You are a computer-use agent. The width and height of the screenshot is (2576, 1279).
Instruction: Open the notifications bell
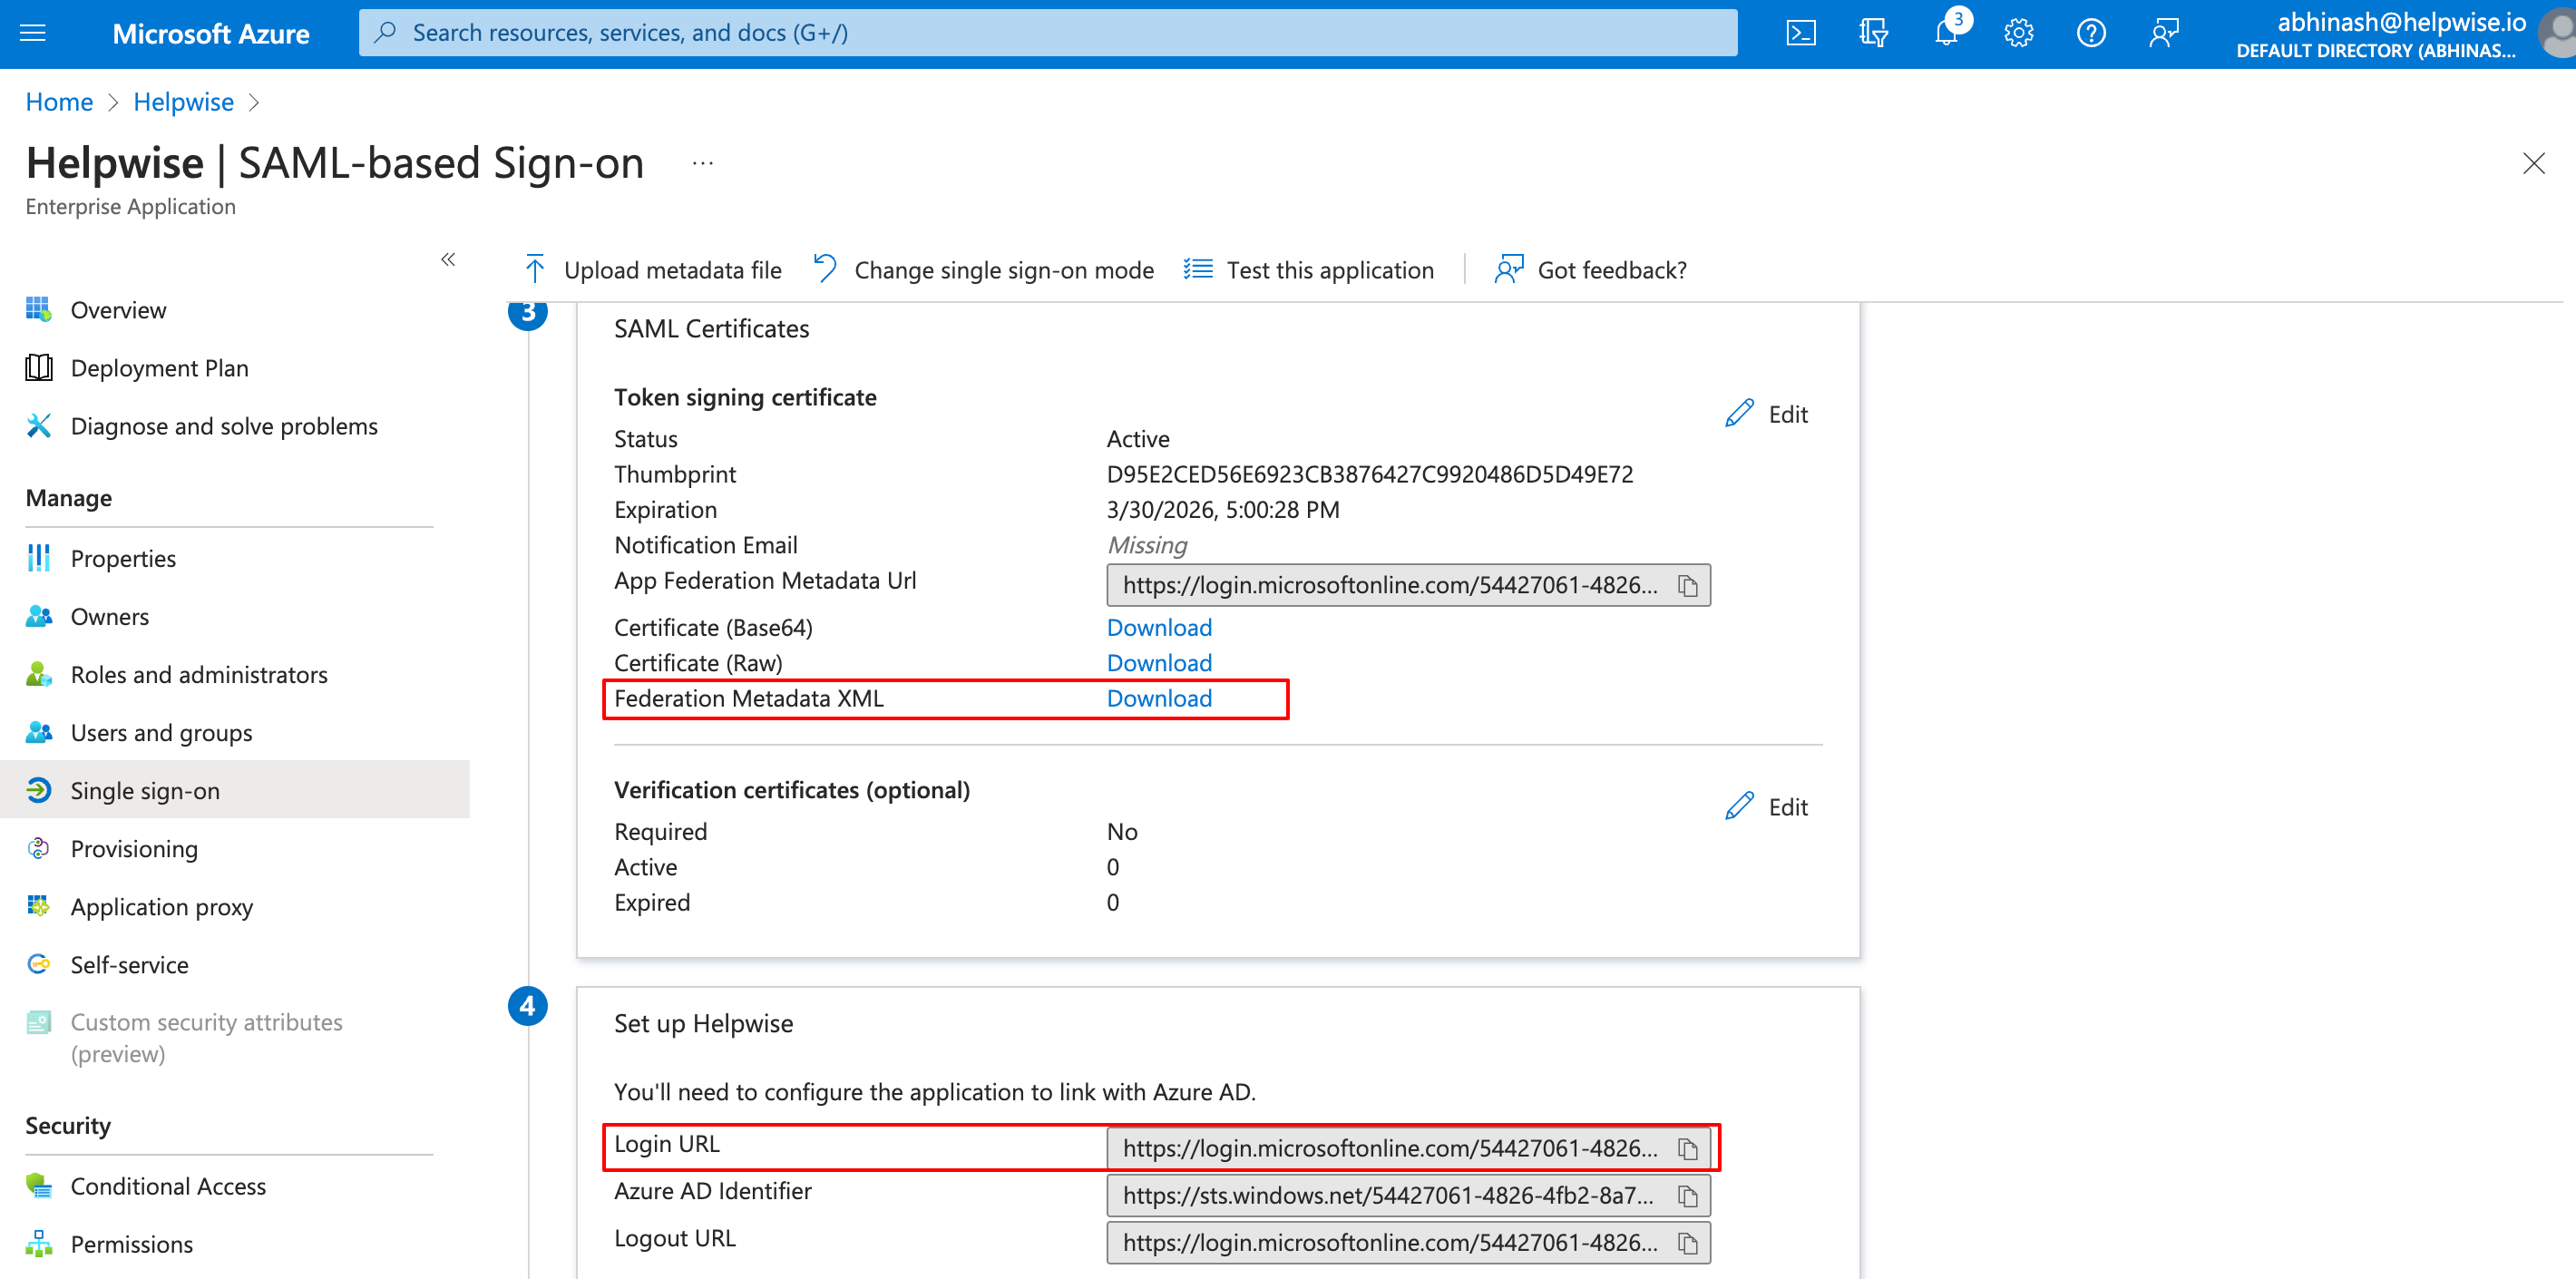1946,33
